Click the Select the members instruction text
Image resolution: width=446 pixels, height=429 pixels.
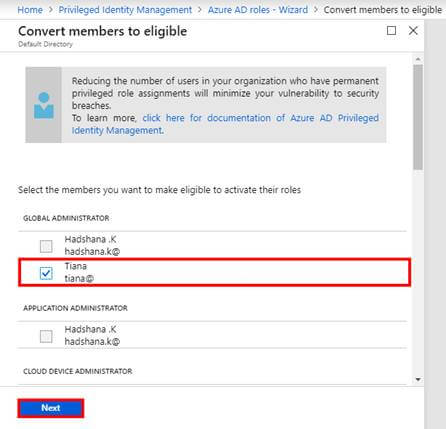[159, 190]
